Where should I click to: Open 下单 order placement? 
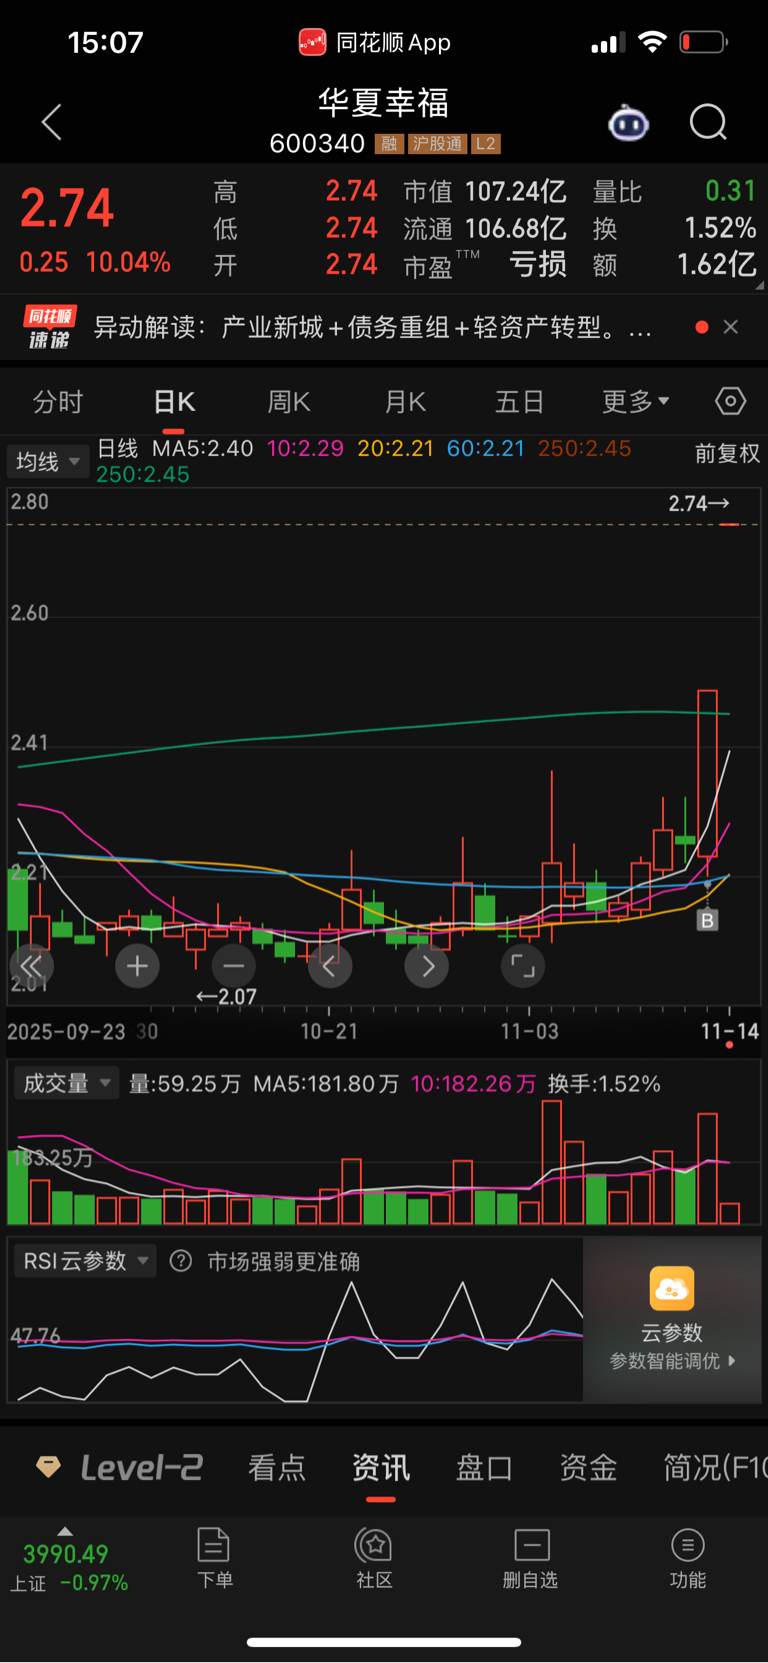[x=214, y=1558]
